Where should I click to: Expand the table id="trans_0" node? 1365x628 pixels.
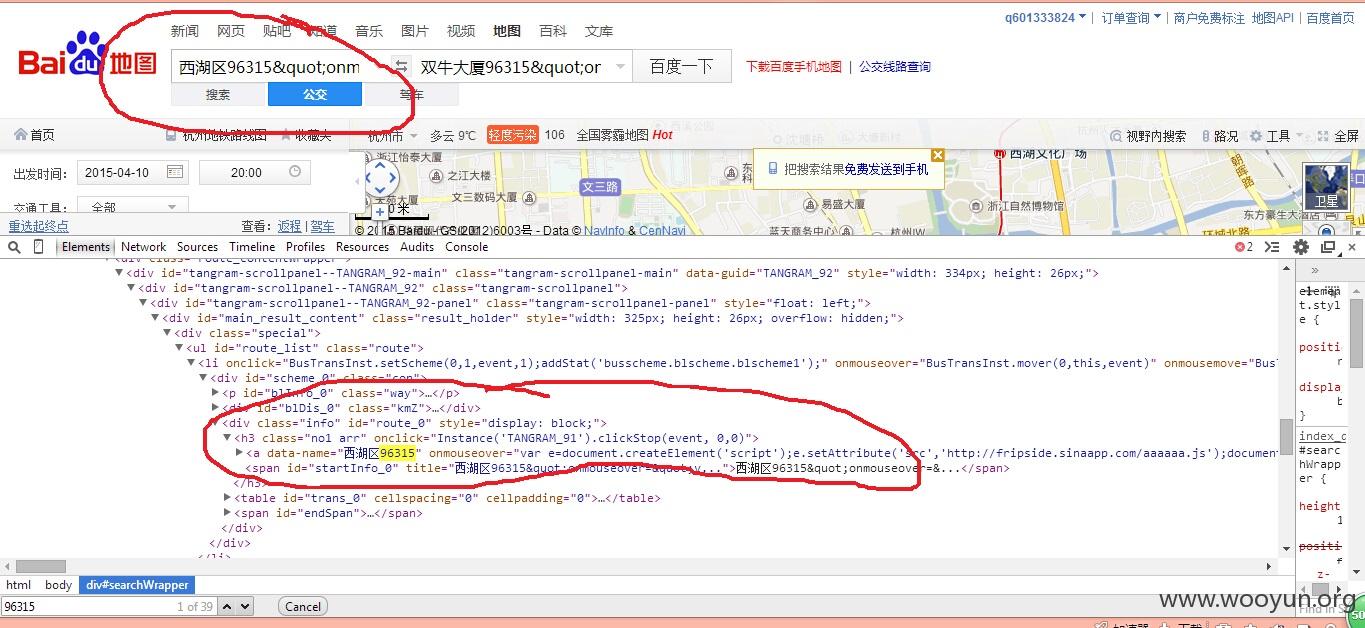(228, 498)
